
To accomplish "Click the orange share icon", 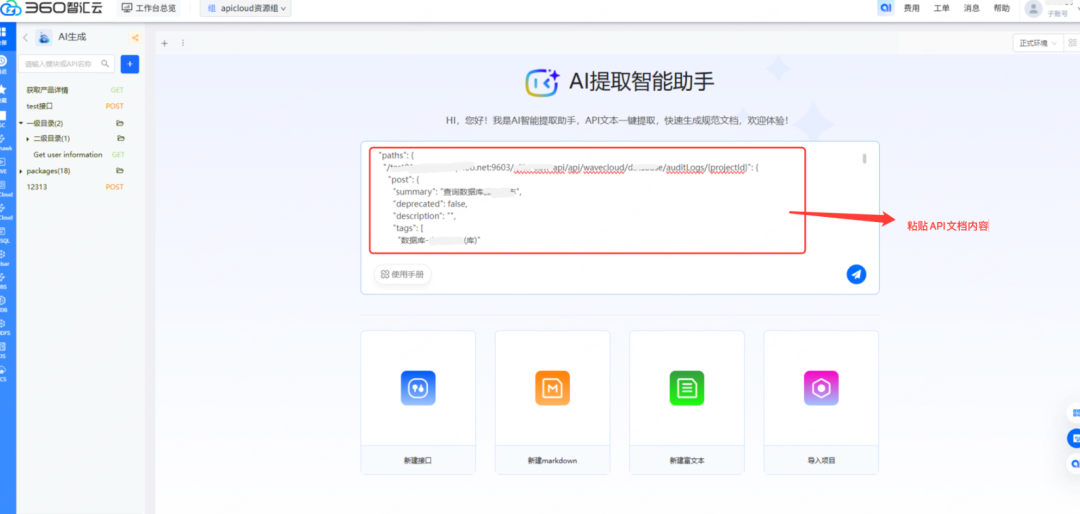I will coord(134,38).
